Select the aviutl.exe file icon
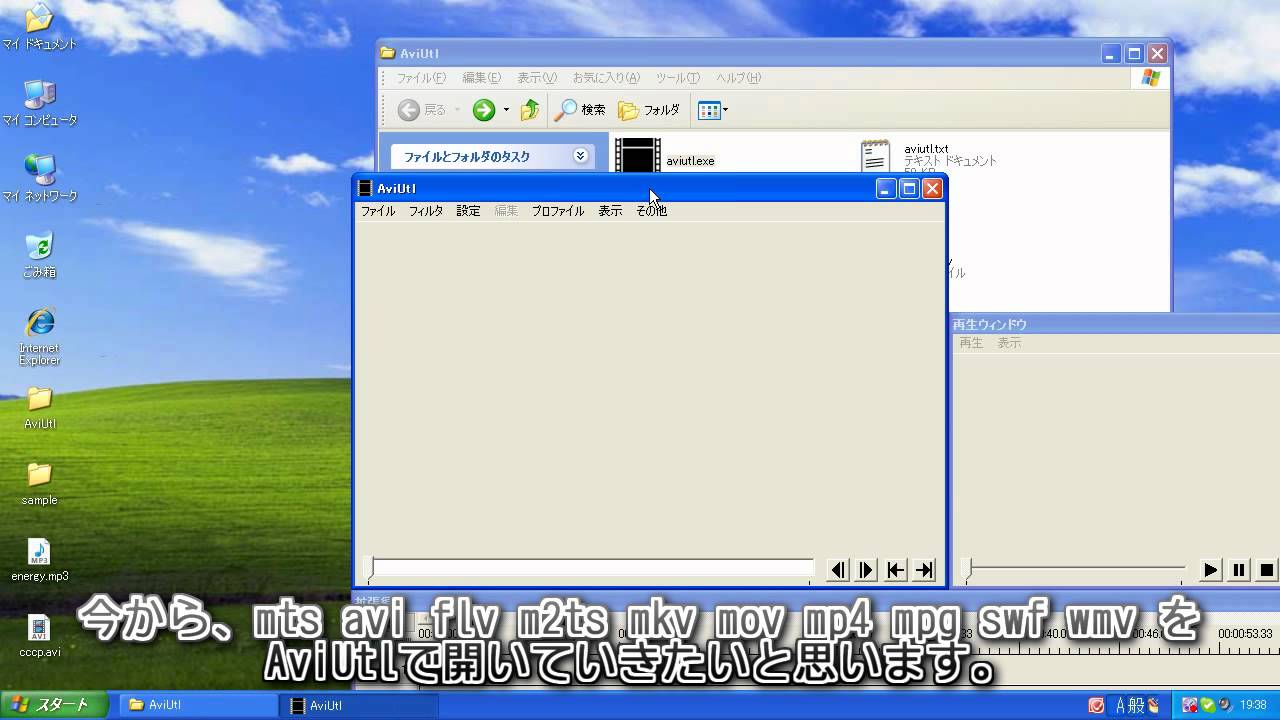This screenshot has width=1280, height=720. point(637,158)
